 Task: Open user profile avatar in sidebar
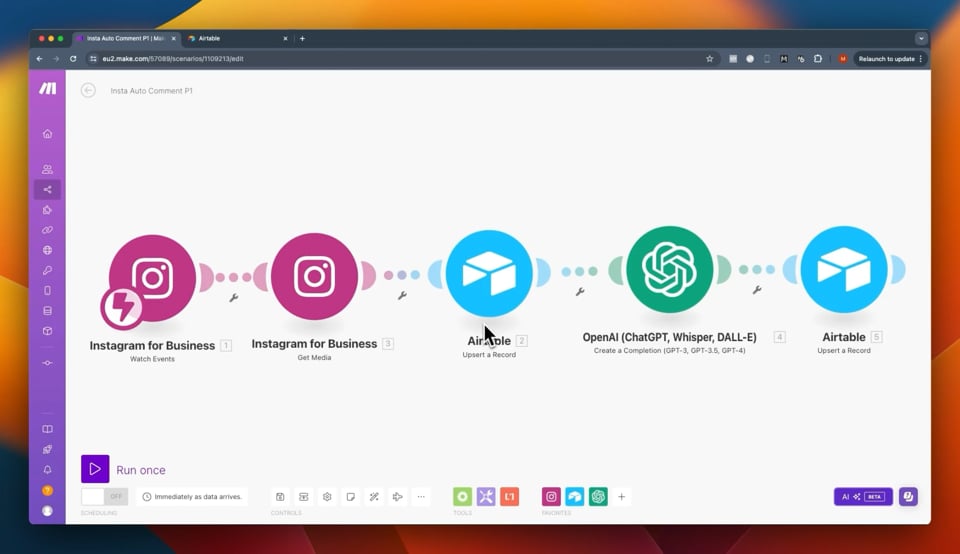tap(47, 511)
